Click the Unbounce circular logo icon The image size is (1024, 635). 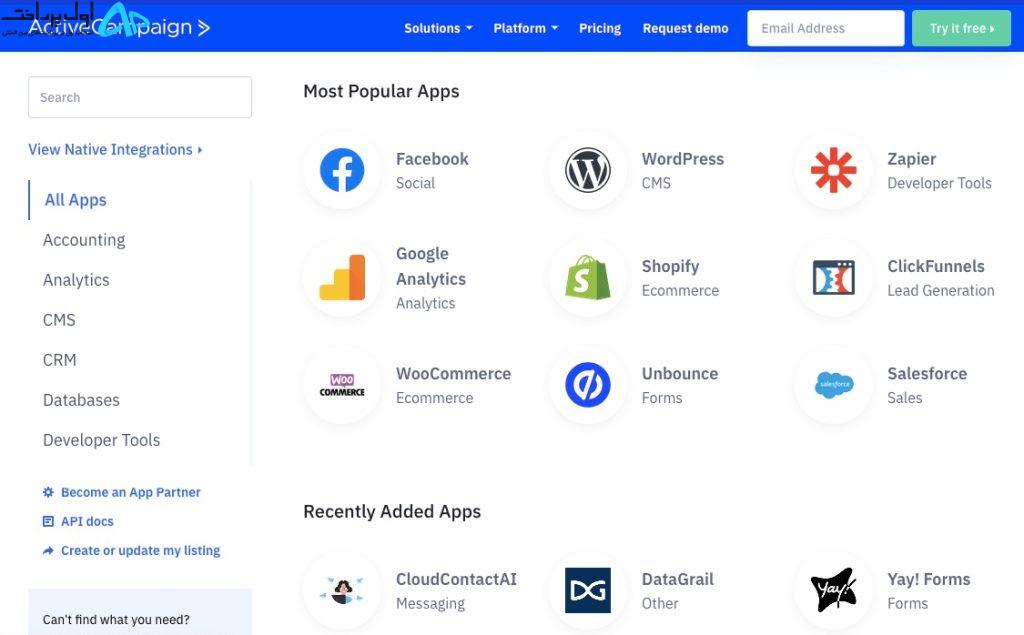[588, 385]
